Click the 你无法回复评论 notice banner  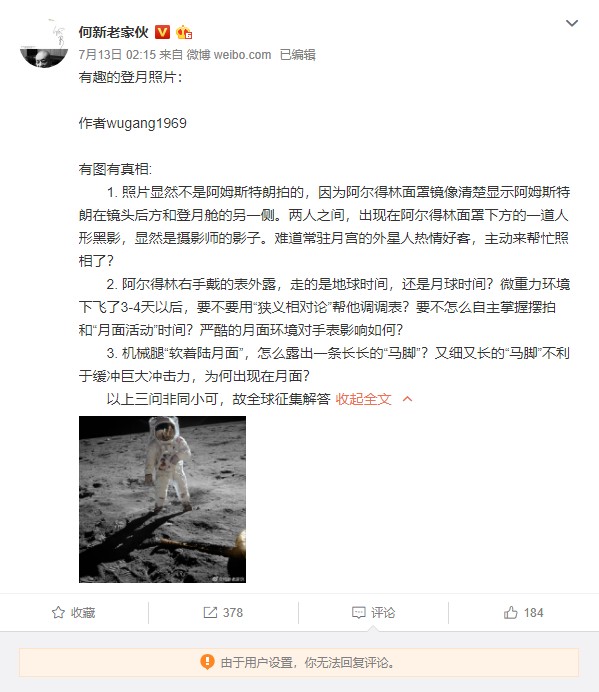(x=299, y=662)
